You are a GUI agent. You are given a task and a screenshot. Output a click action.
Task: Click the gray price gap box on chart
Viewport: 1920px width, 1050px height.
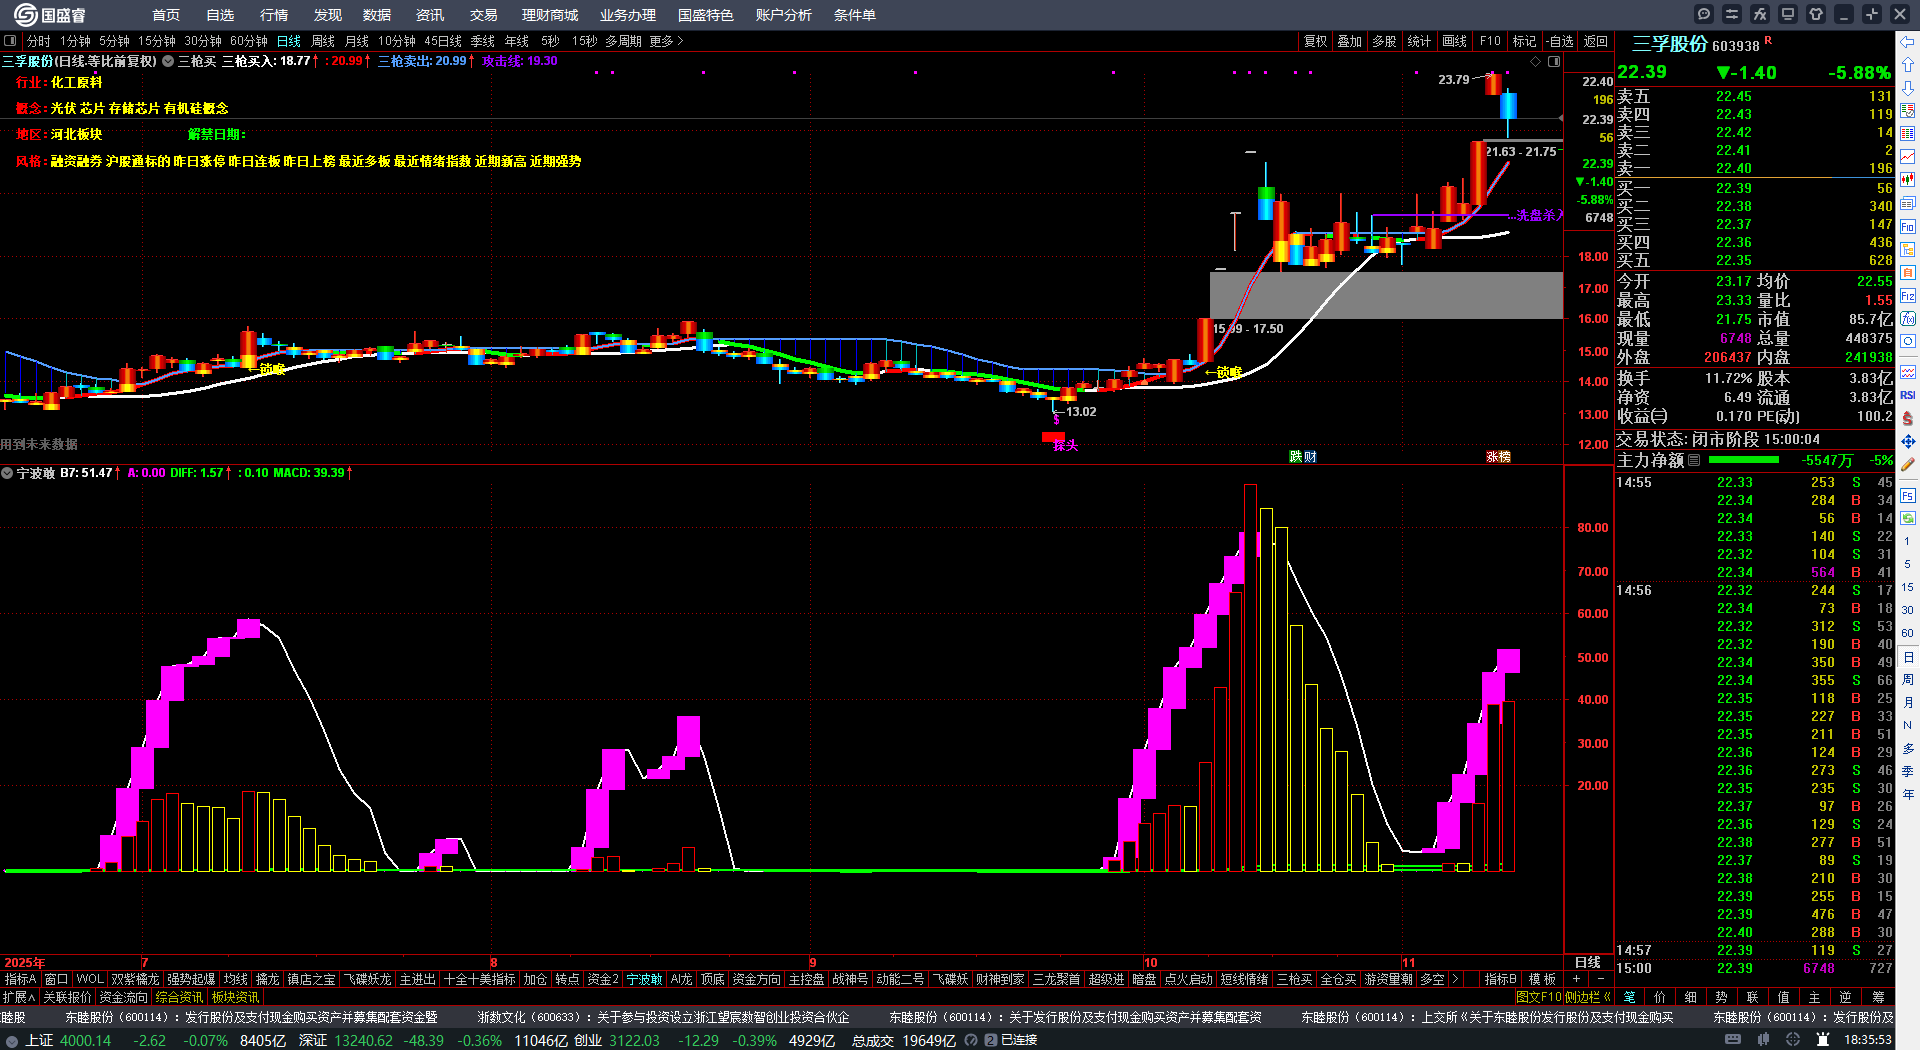1386,295
